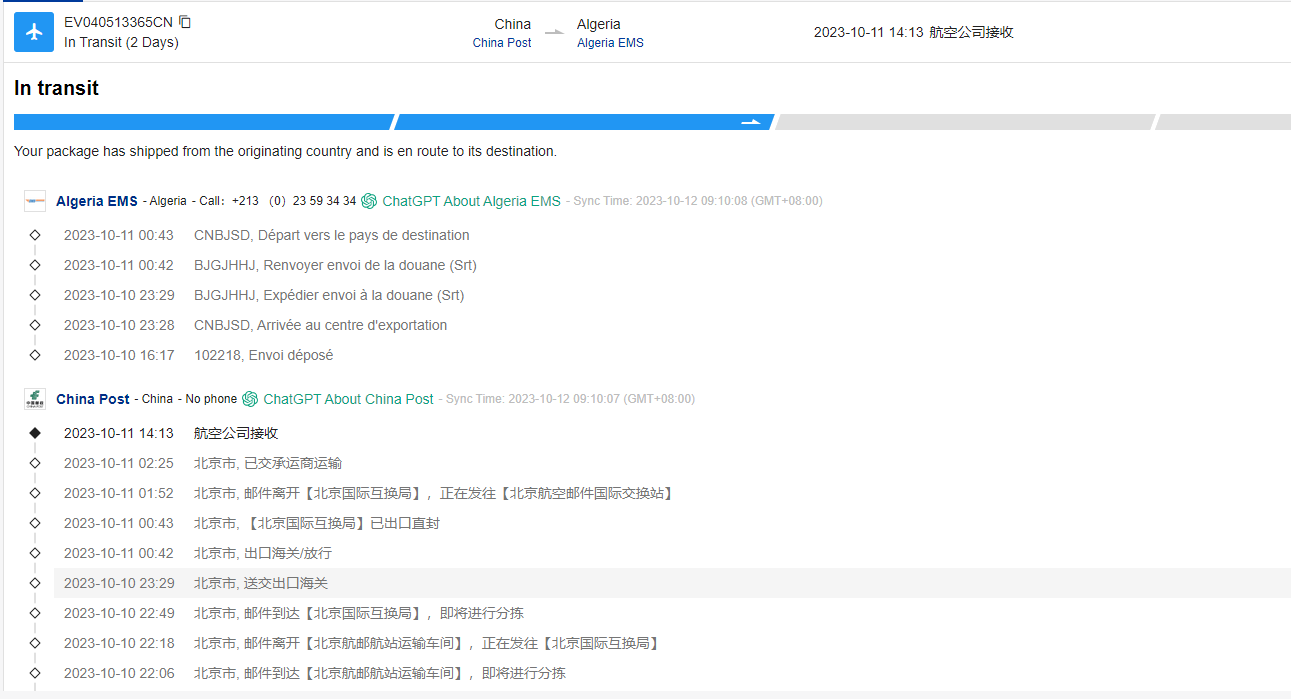Screen dimensions: 1291x699
Task: Select marker for Expédier envoi à la douane
Action: [x=35, y=295]
